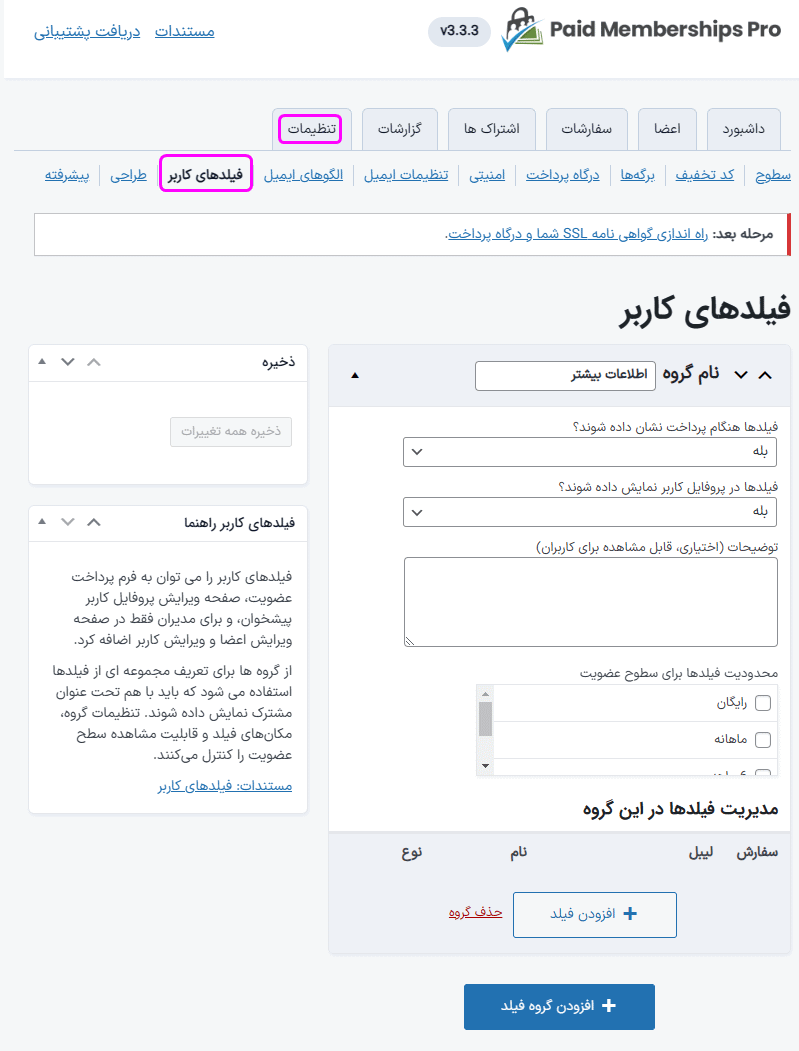799x1051 pixels.
Task: Open dropdown for فیلدها هنگام پرداخت نشان داده شوند
Action: [590, 452]
